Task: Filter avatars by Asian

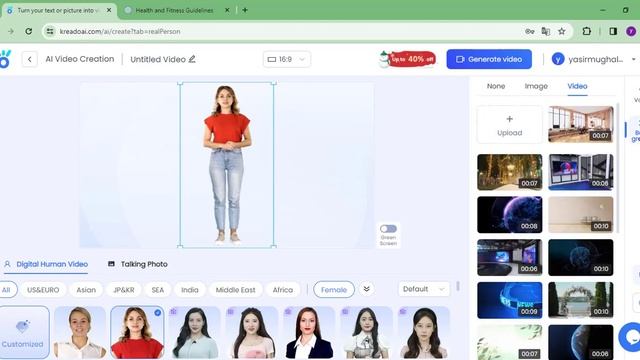Action: point(86,290)
